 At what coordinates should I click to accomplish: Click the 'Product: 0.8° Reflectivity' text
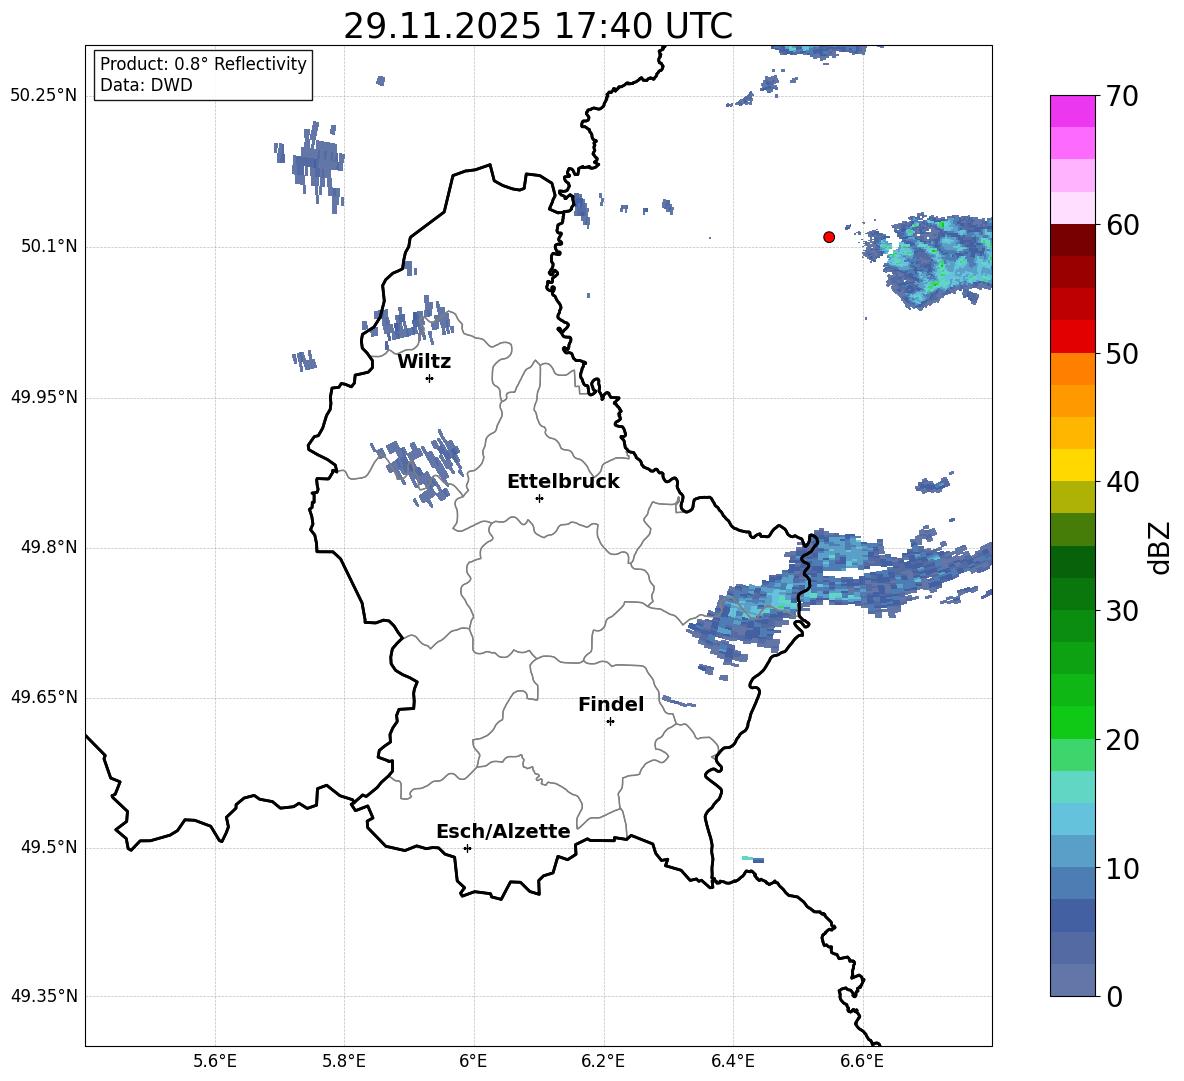tap(203, 63)
